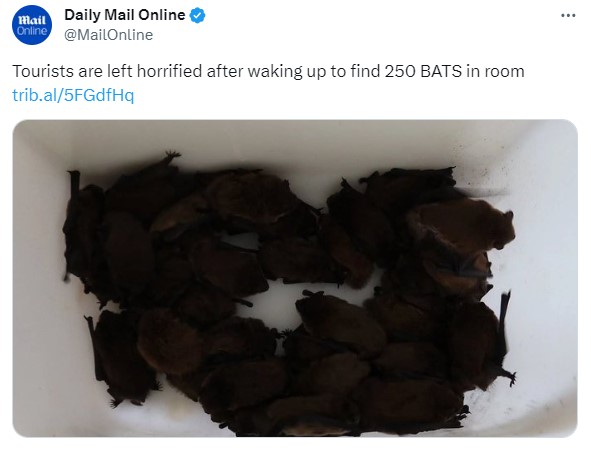This screenshot has height=450, width=591.
Task: Open the trib.al/5FGdfHq link
Action: click(73, 95)
